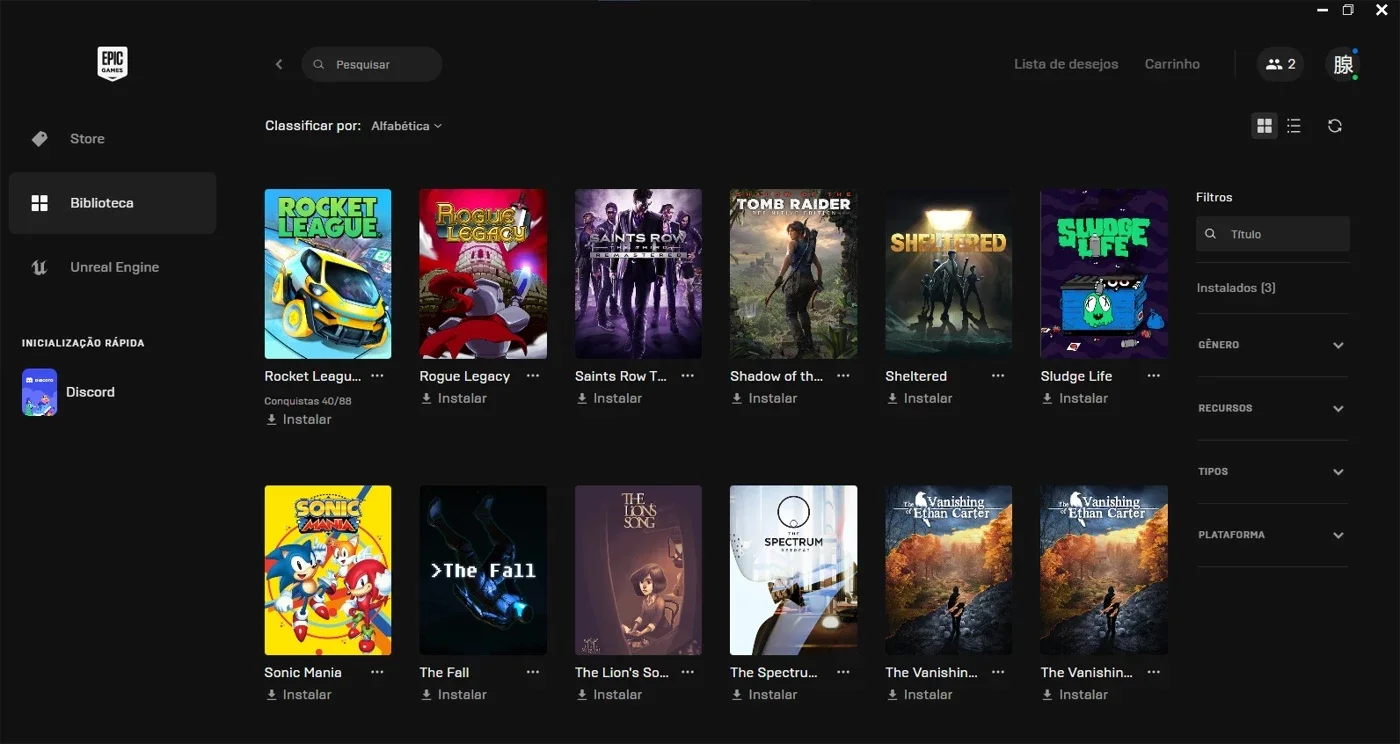Go back with the arrow beside search

coord(279,64)
